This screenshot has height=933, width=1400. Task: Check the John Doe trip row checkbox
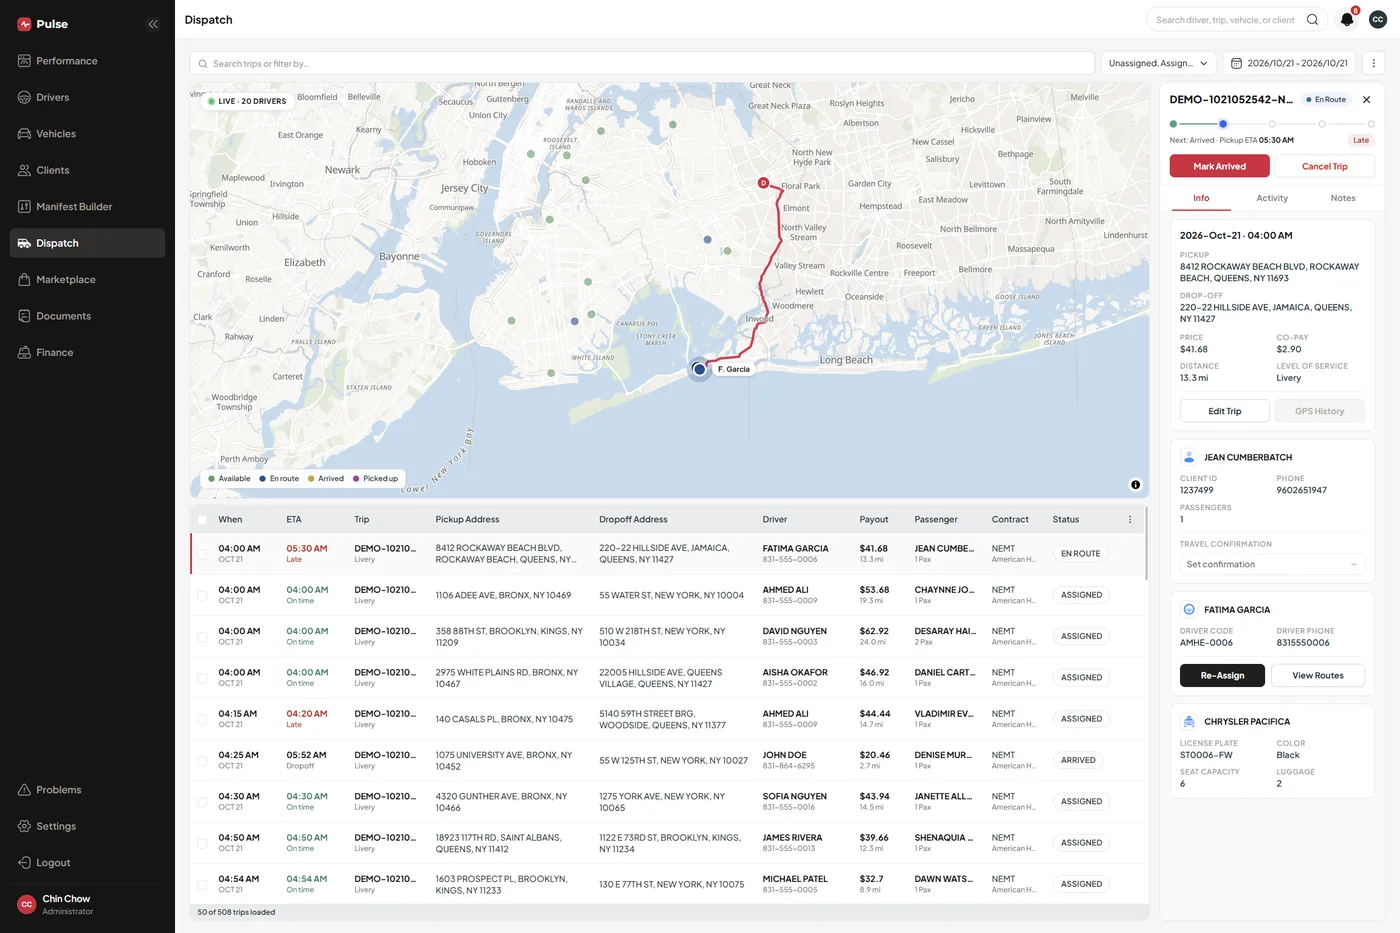(x=202, y=761)
